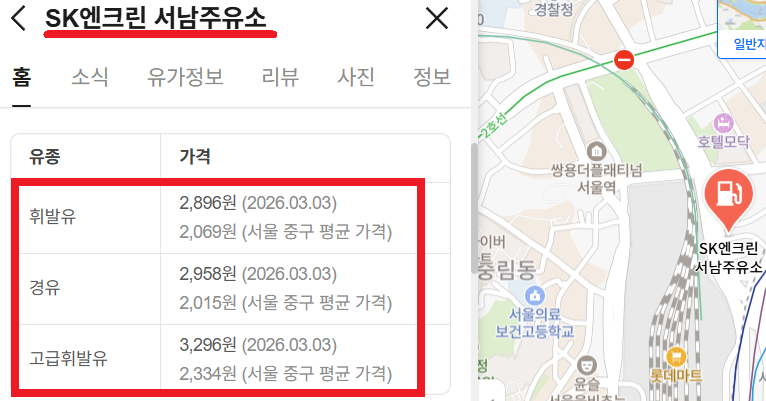Click the 2,069원 average price text
The height and width of the screenshot is (401, 766).
click(286, 232)
